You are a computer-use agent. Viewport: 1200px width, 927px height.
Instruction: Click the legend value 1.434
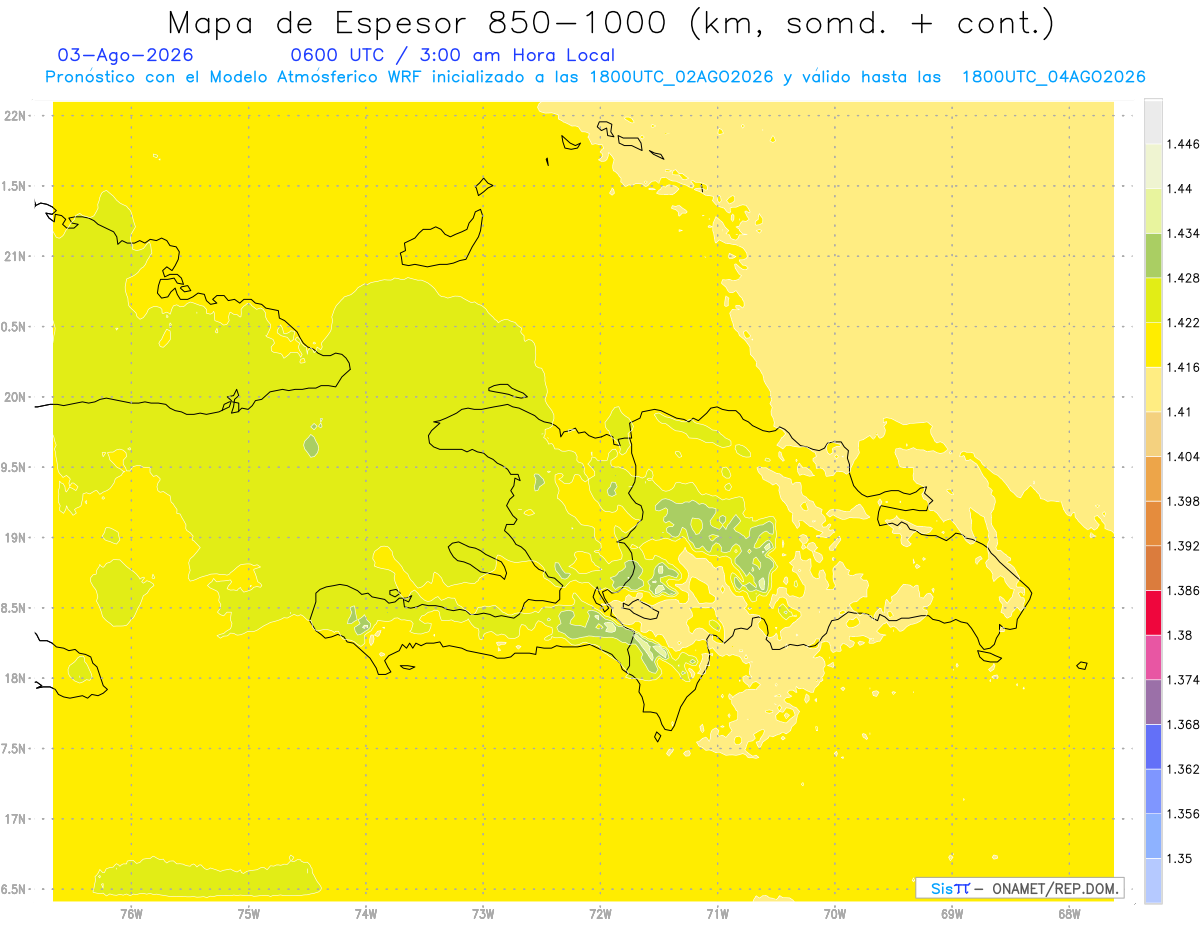(x=1184, y=233)
